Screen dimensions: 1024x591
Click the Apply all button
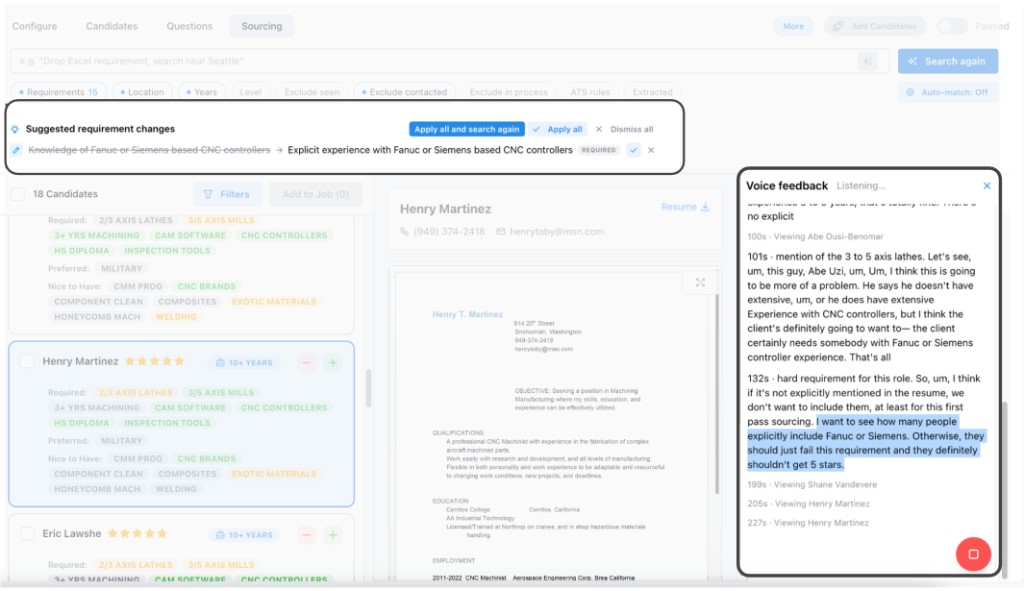click(x=558, y=129)
